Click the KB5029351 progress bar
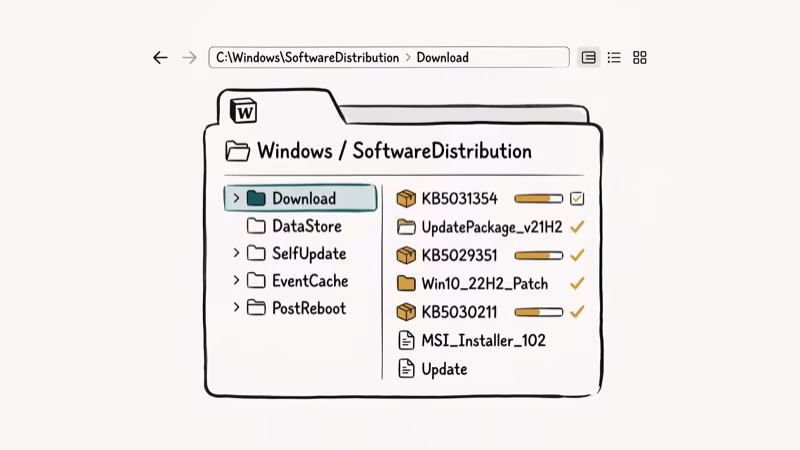This screenshot has height=450, width=800. [x=538, y=255]
